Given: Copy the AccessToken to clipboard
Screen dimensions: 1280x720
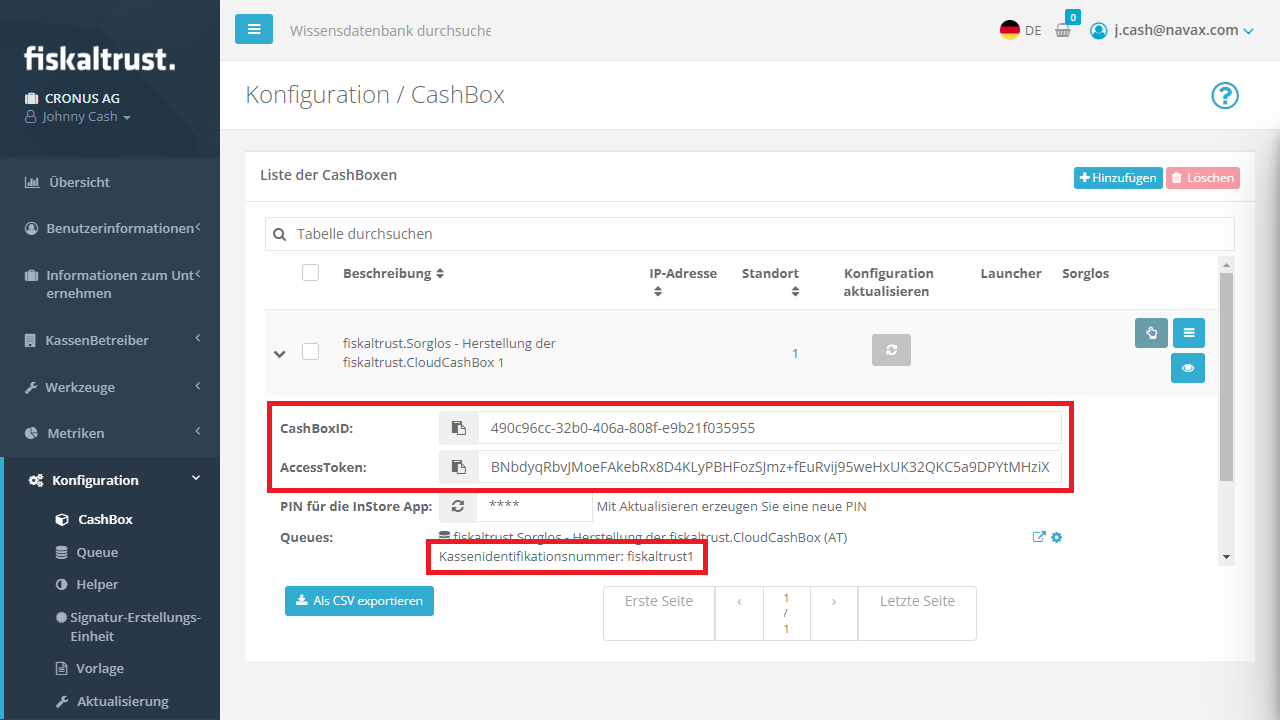Looking at the screenshot, I should coord(459,467).
